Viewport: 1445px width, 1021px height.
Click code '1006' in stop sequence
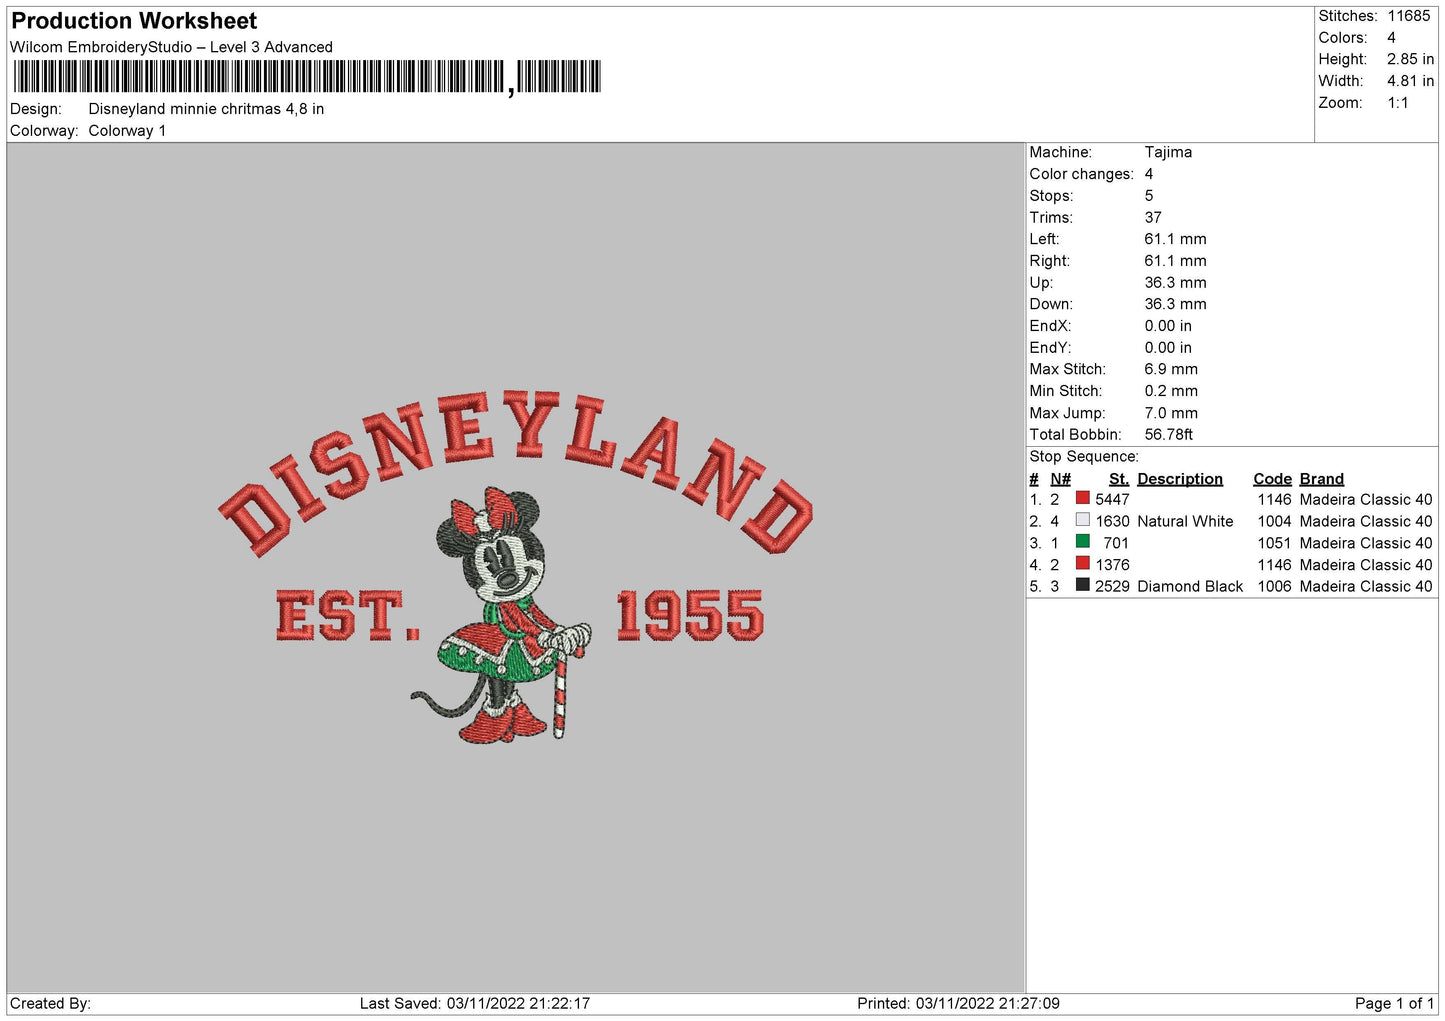pos(1274,586)
